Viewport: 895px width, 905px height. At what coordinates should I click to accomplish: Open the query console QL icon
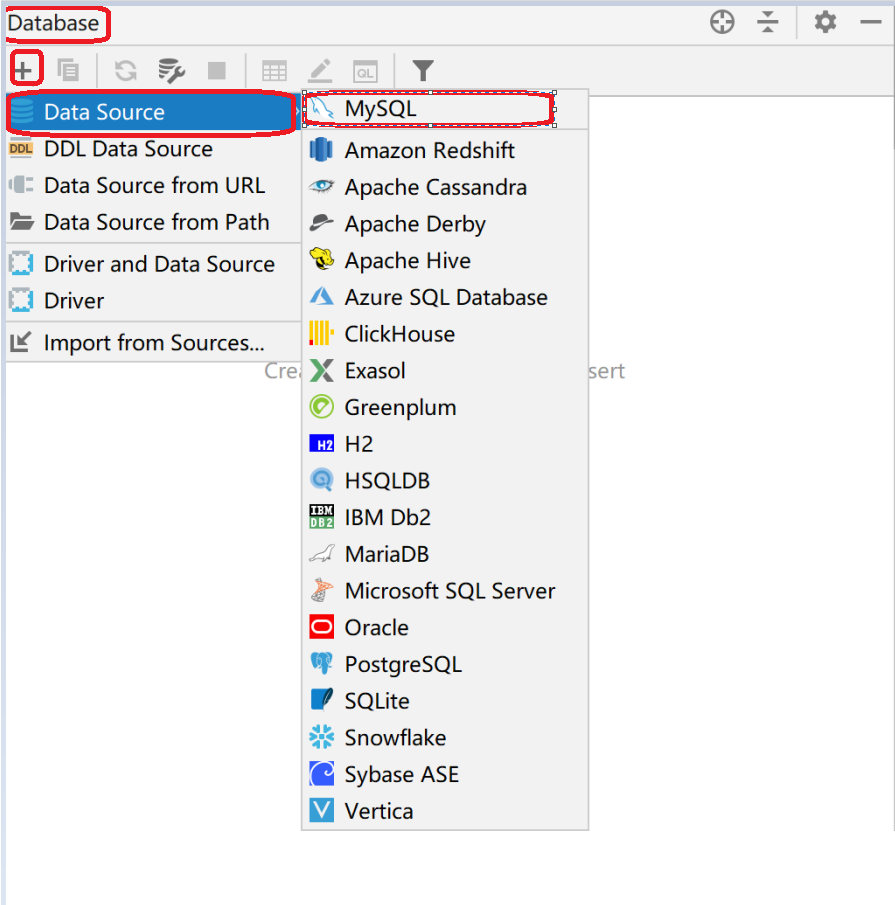(365, 72)
